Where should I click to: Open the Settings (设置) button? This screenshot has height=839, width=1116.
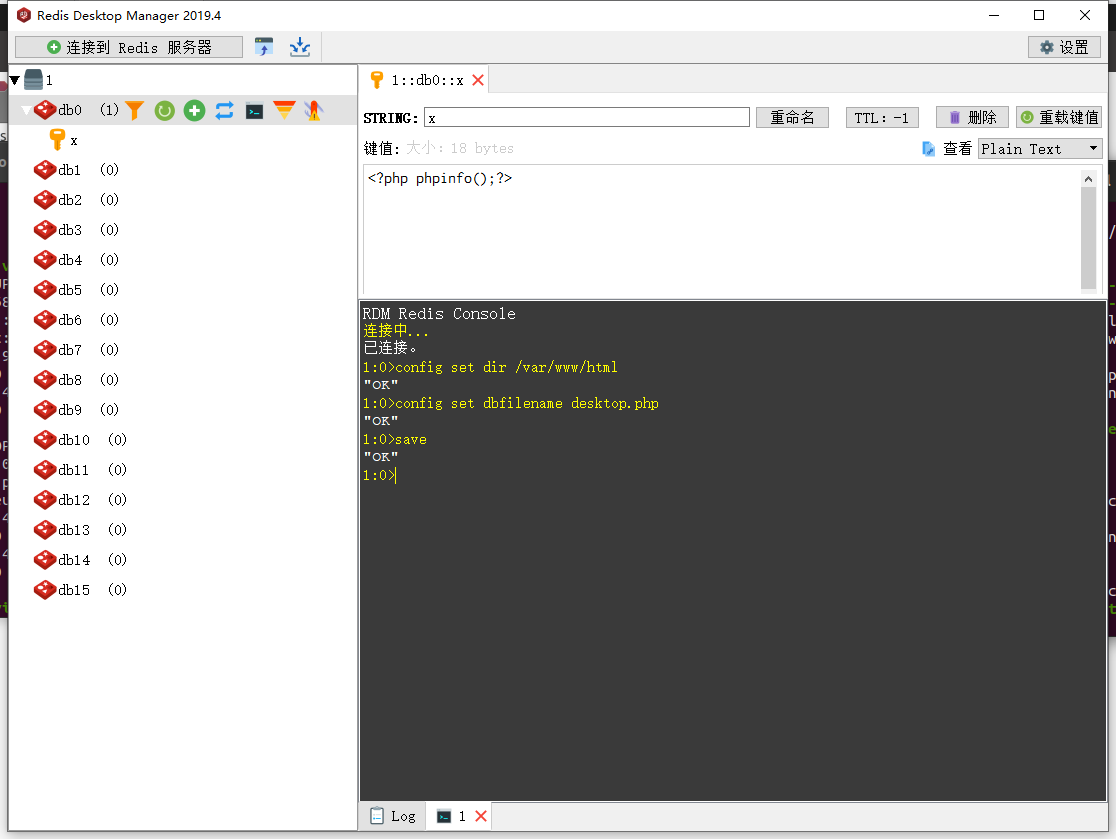point(1064,48)
